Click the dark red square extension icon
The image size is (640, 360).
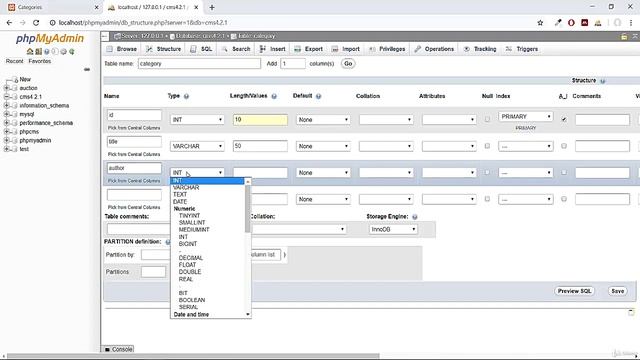tap(584, 23)
